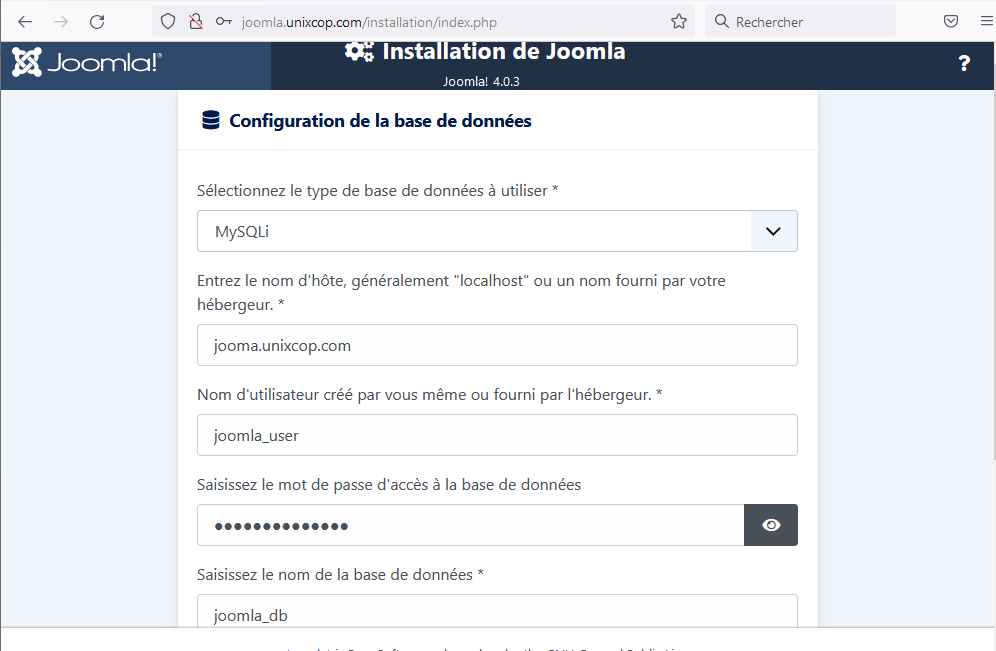Open the help question mark icon
The height and width of the screenshot is (651, 996).
(x=964, y=63)
